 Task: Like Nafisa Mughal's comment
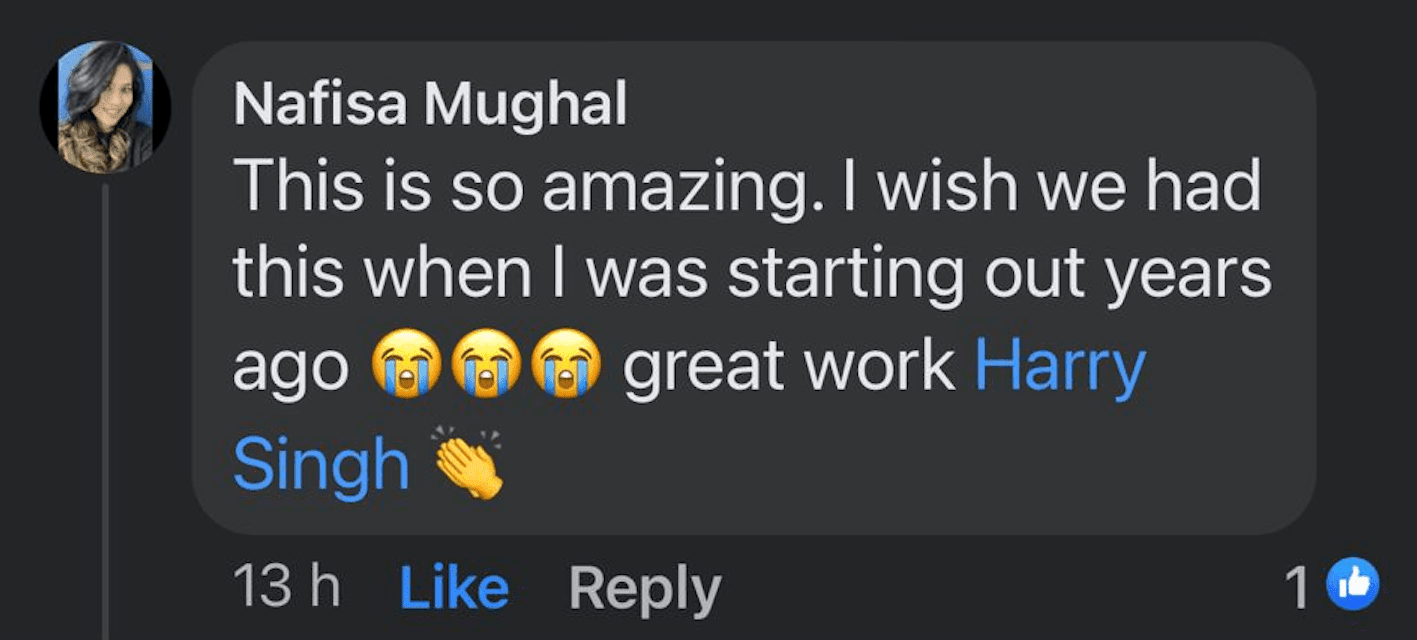point(454,588)
